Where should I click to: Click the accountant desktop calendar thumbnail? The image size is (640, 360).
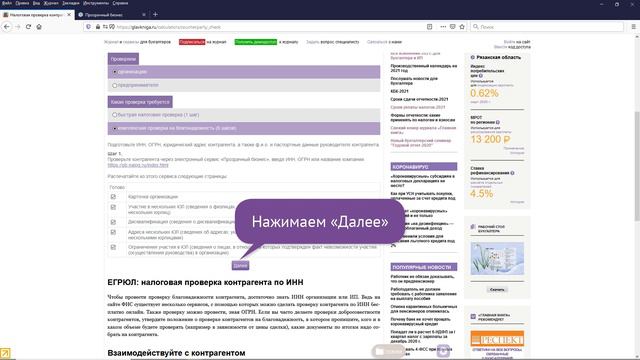click(497, 258)
